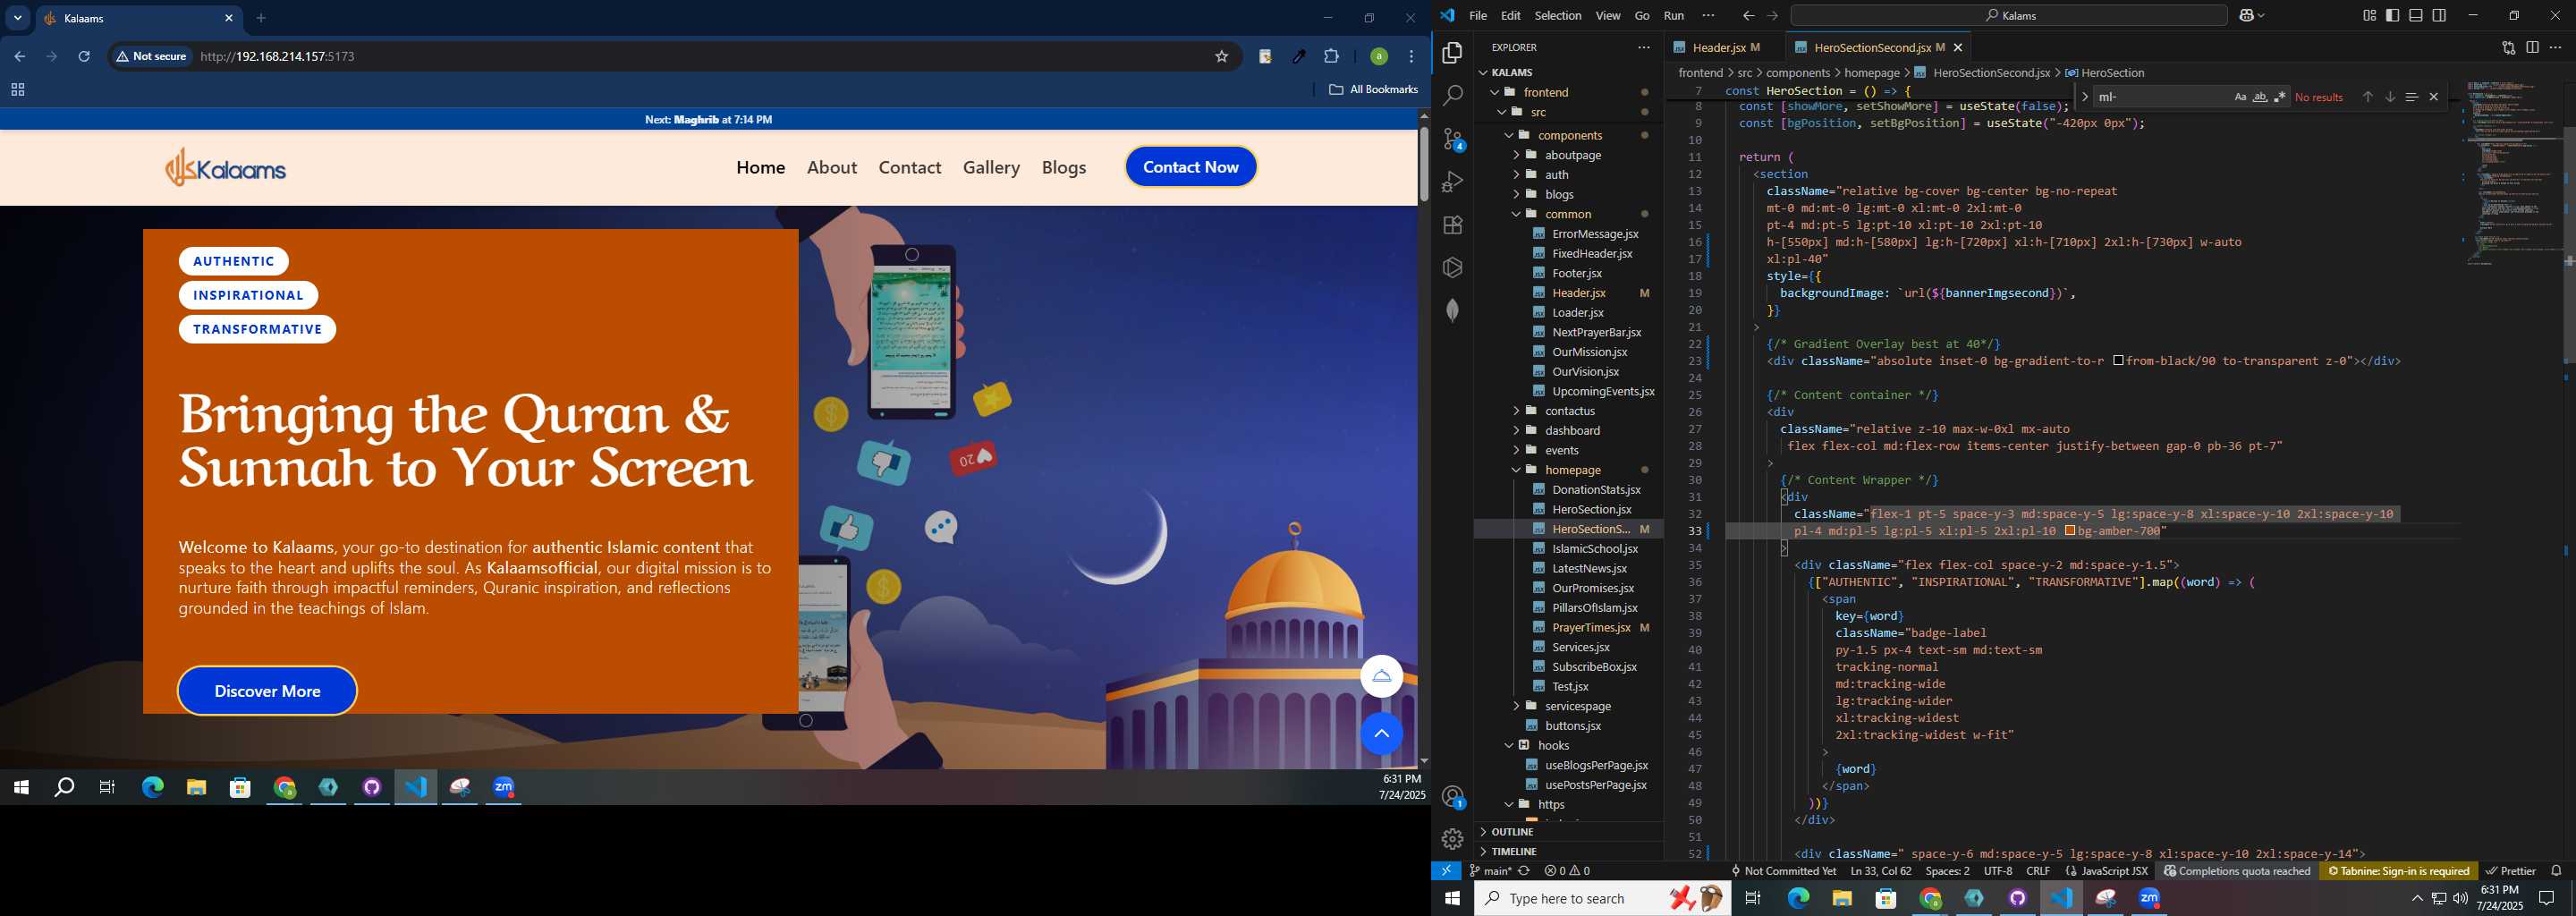Click the scroll-to-top arrow on webpage
The image size is (2576, 916).
click(1381, 734)
